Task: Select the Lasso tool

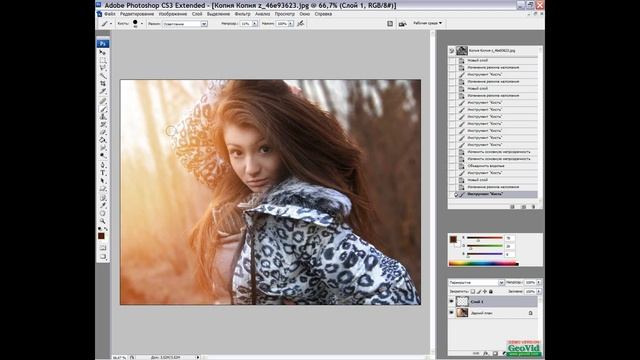Action: pos(102,68)
